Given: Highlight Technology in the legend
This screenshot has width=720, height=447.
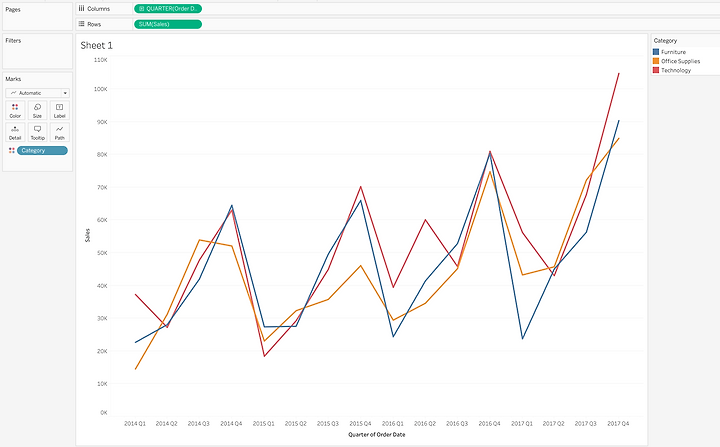Looking at the screenshot, I should [x=676, y=70].
